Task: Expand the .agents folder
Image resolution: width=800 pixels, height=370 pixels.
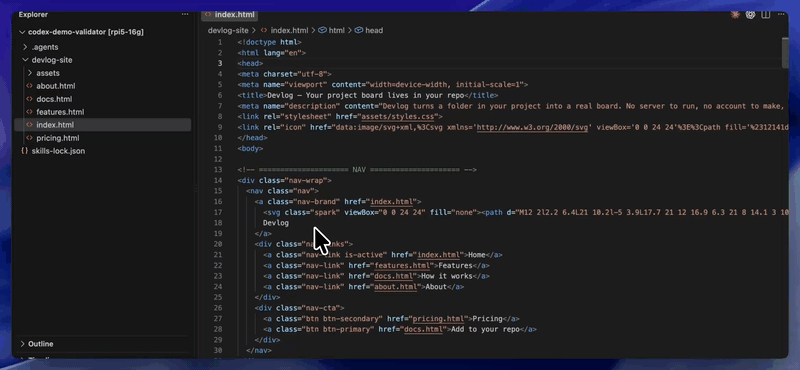Action: point(25,47)
